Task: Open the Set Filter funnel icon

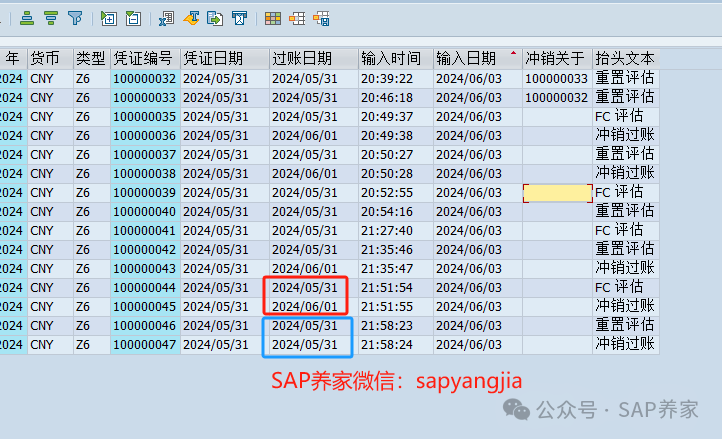Action: click(75, 19)
